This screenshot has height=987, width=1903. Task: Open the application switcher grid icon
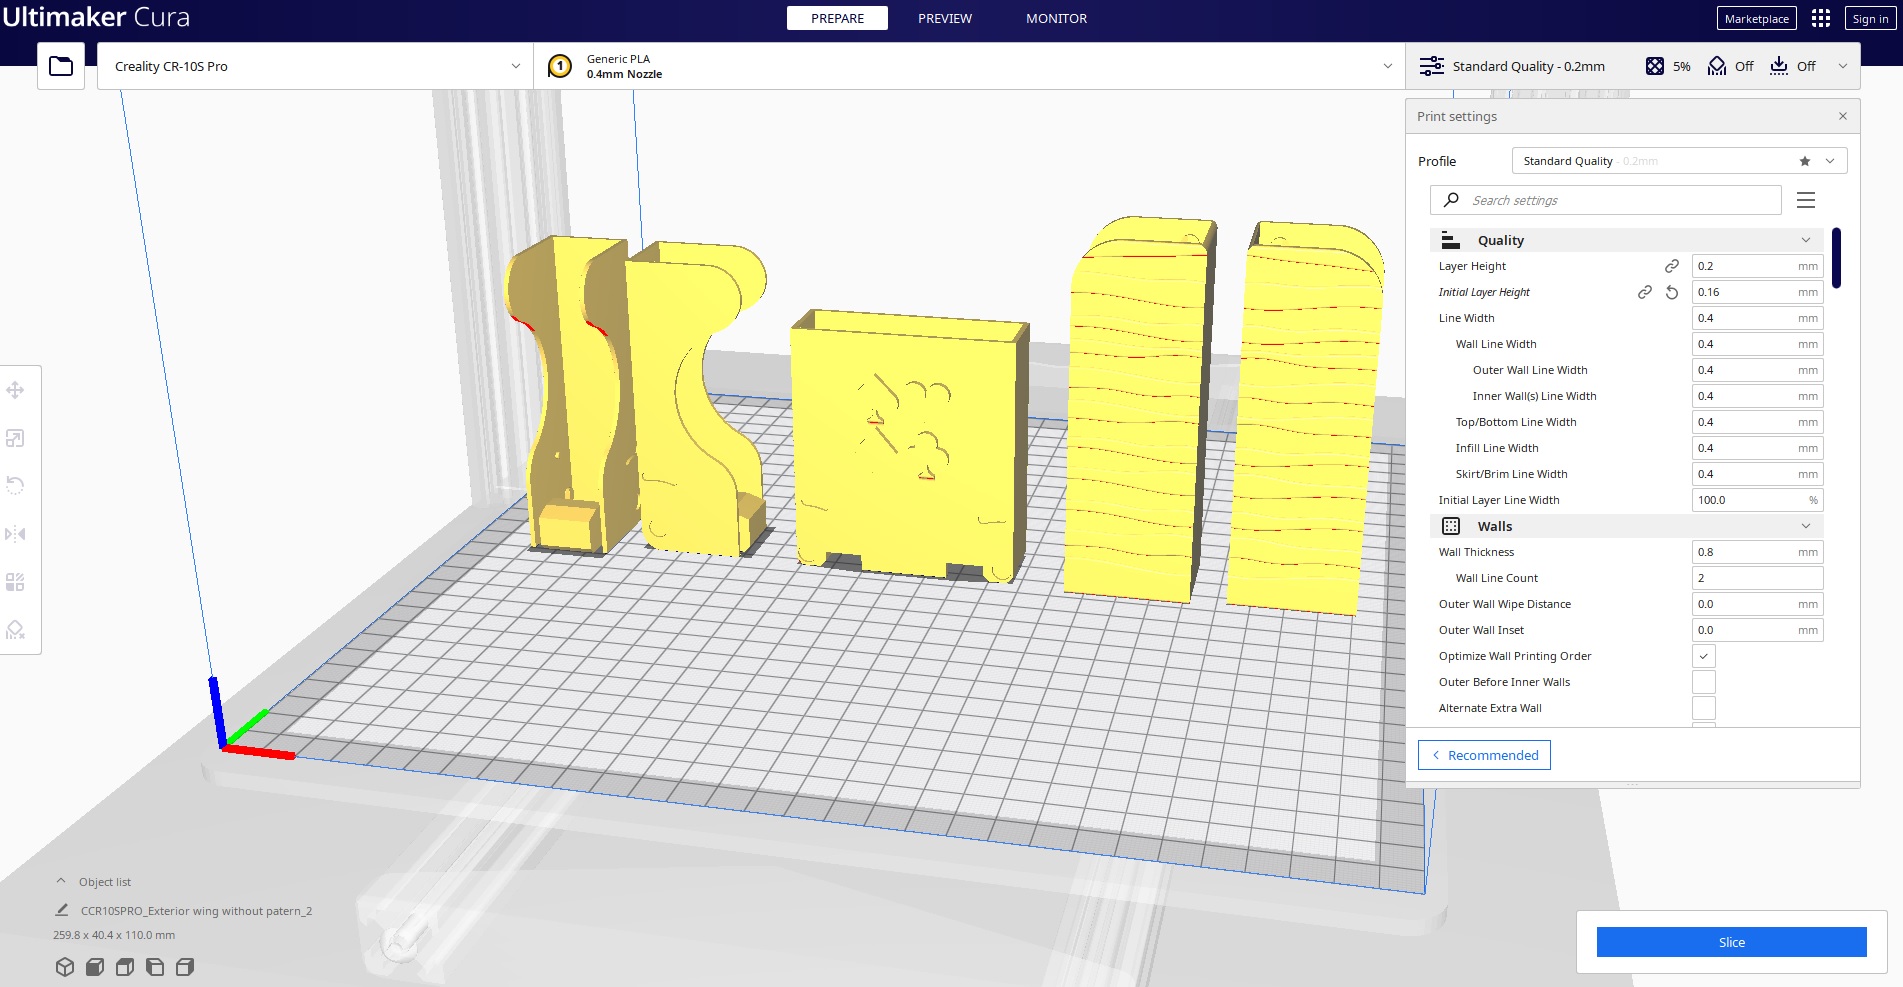pos(1820,18)
